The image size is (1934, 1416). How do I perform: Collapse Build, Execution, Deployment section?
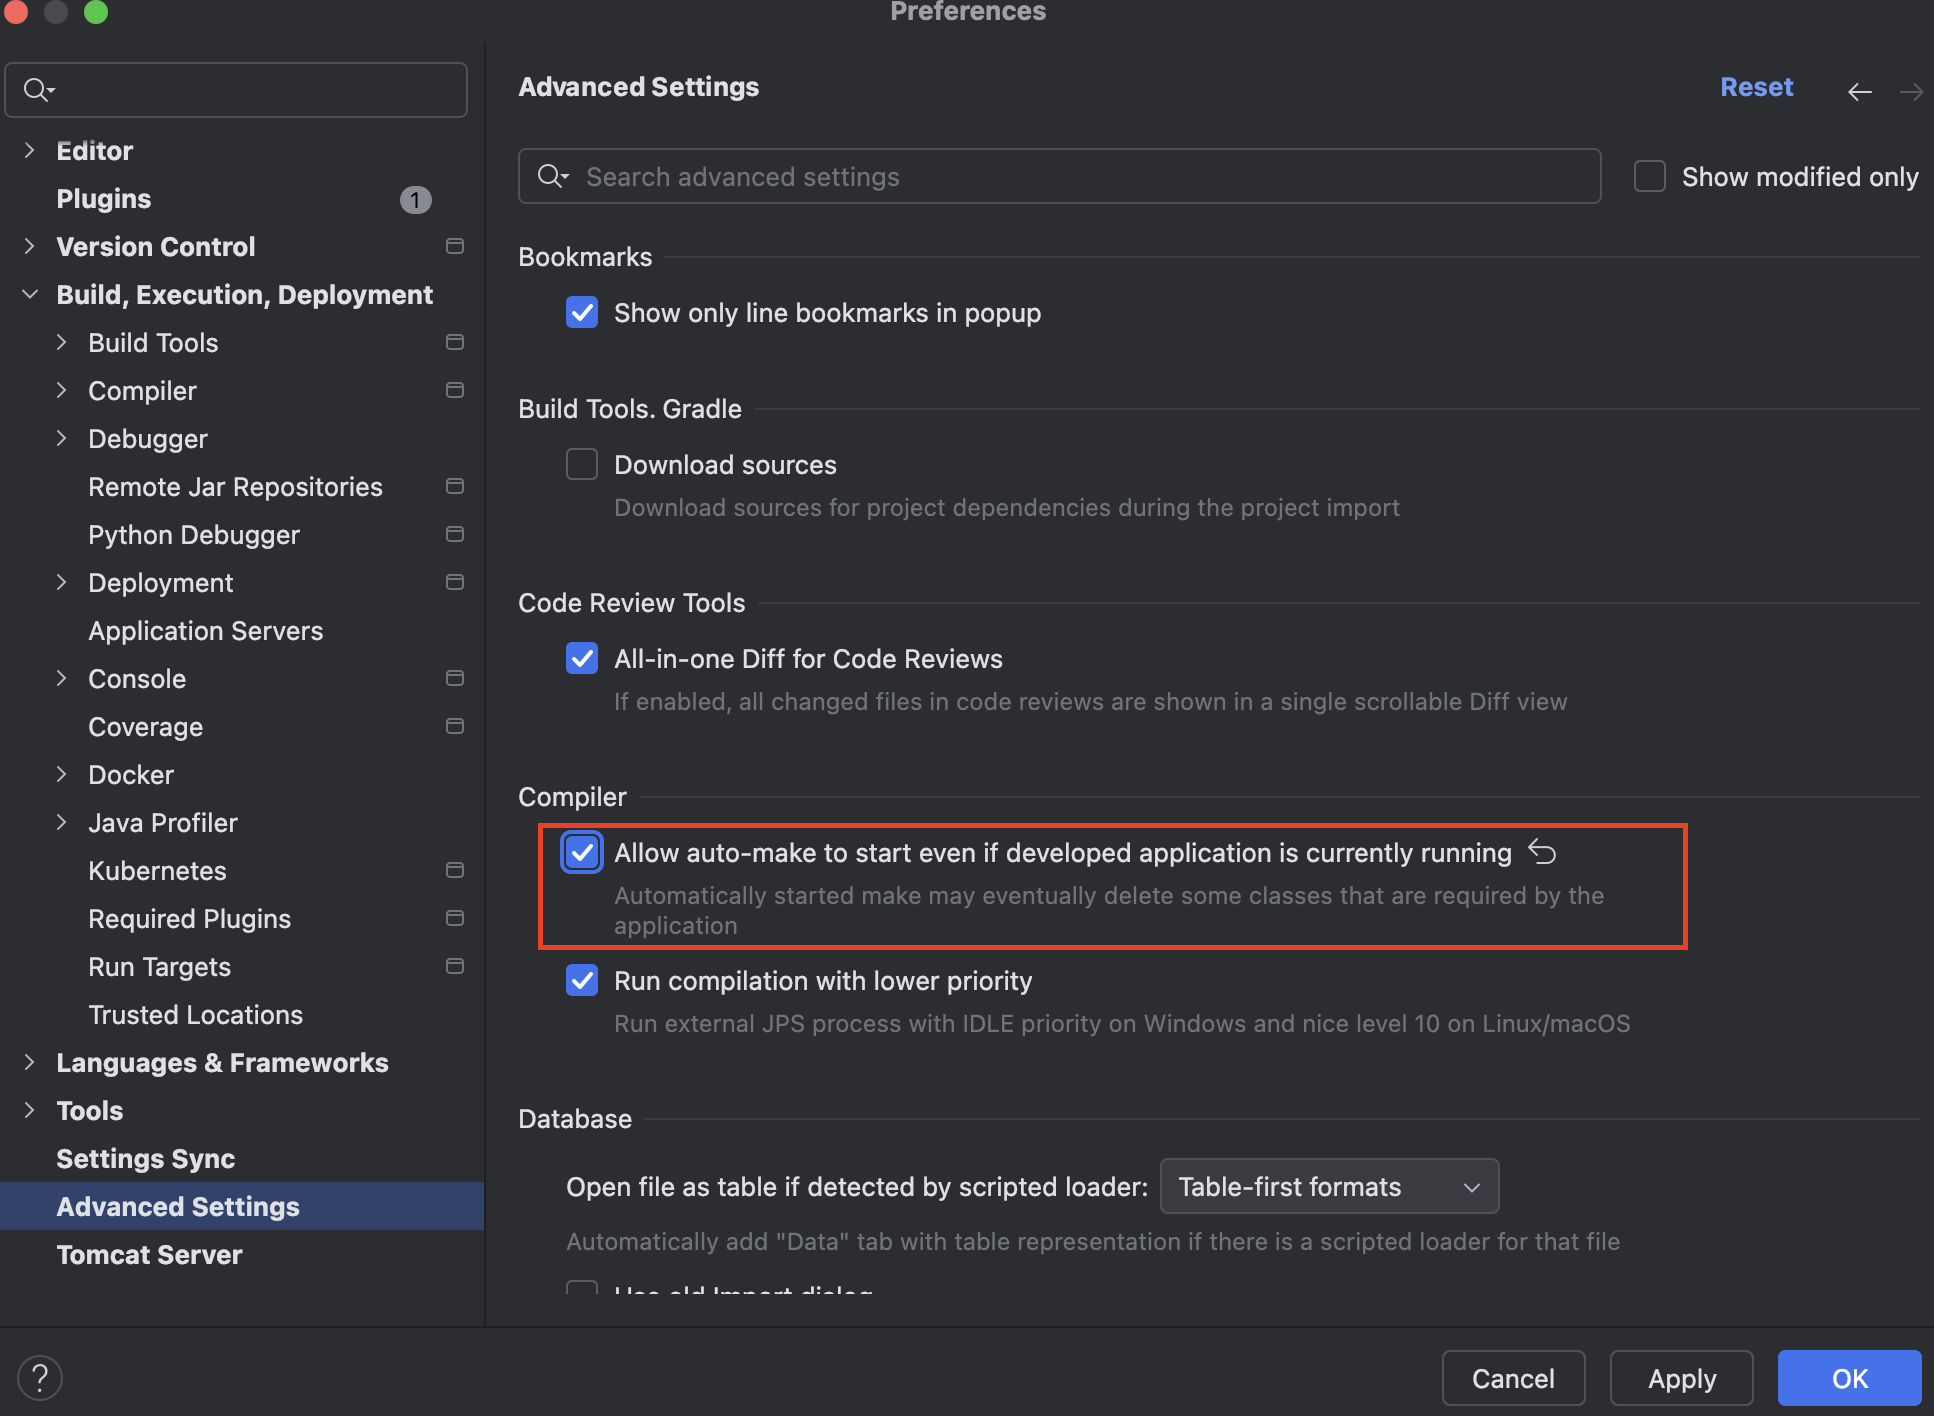pyautogui.click(x=29, y=294)
